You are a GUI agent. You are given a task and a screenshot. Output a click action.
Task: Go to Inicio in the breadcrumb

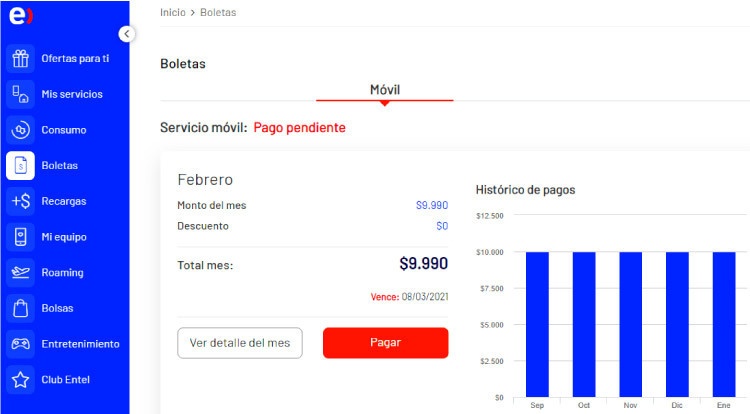click(x=174, y=12)
